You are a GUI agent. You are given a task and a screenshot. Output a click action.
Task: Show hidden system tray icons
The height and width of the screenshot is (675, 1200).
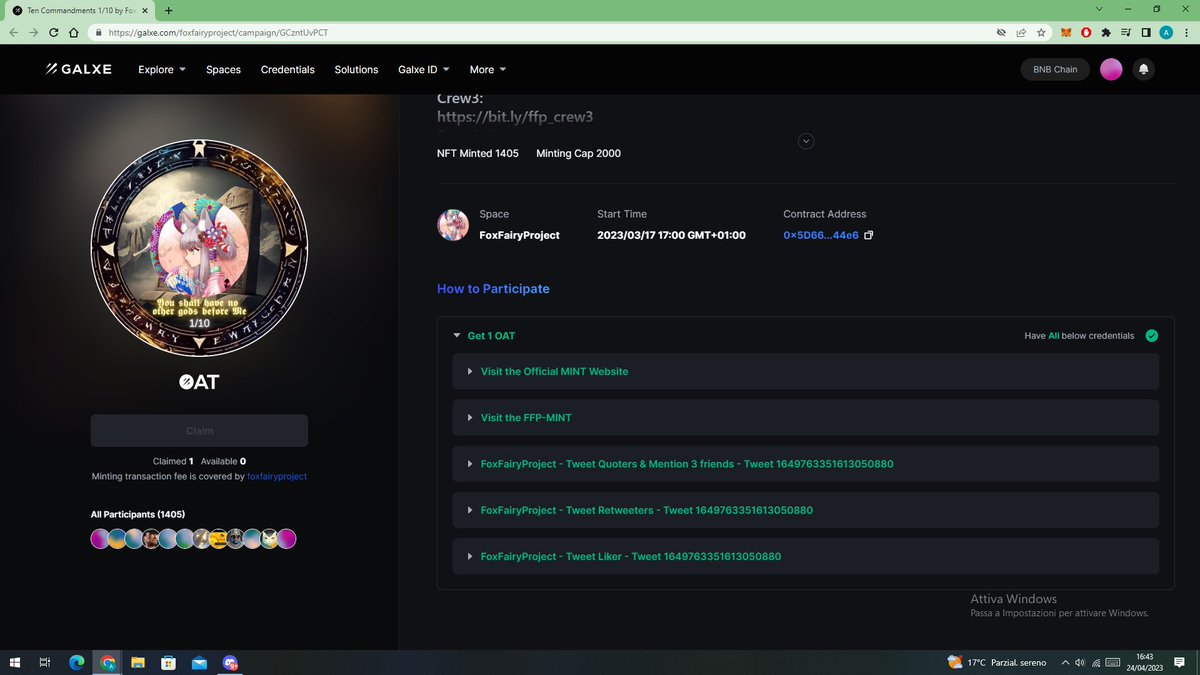[x=1065, y=662]
